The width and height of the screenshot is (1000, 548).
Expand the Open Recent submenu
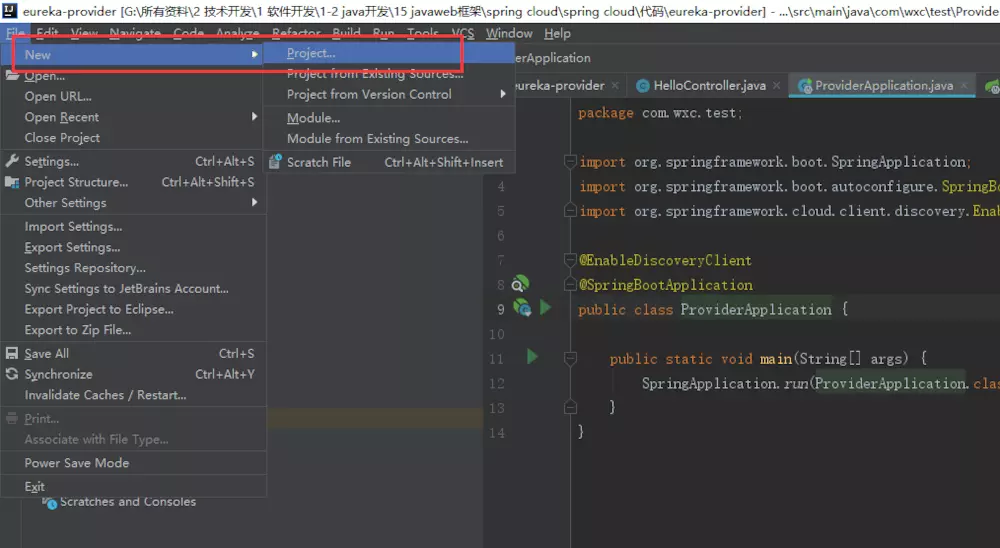click(254, 117)
